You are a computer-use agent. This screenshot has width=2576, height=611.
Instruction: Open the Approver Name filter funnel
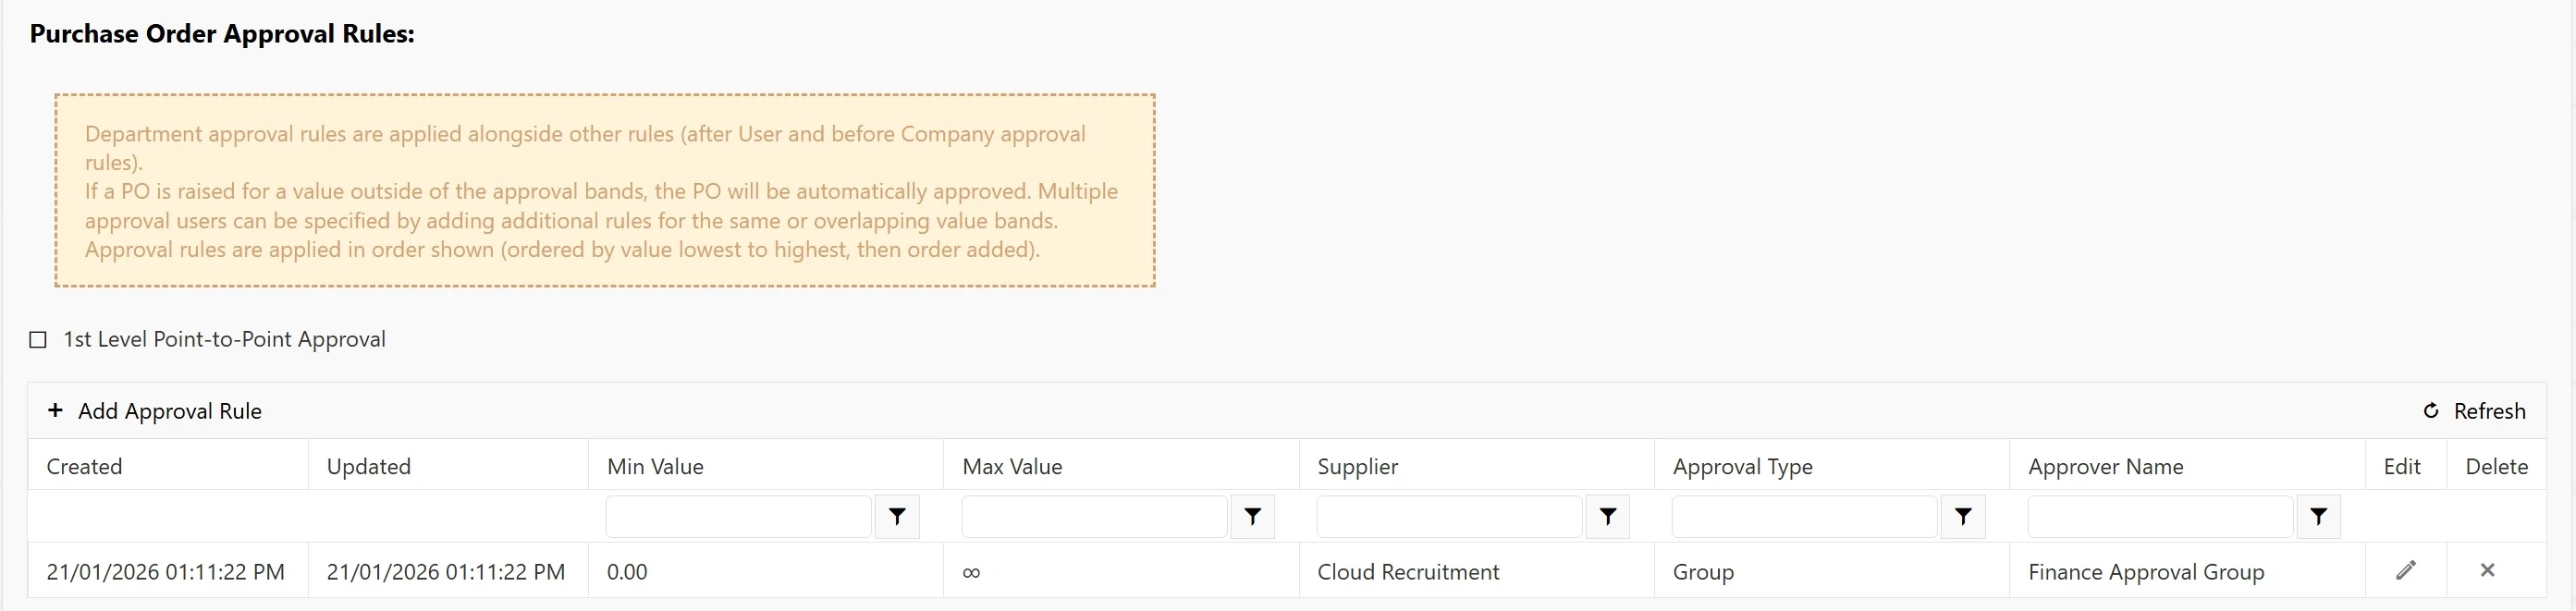pyautogui.click(x=2318, y=517)
